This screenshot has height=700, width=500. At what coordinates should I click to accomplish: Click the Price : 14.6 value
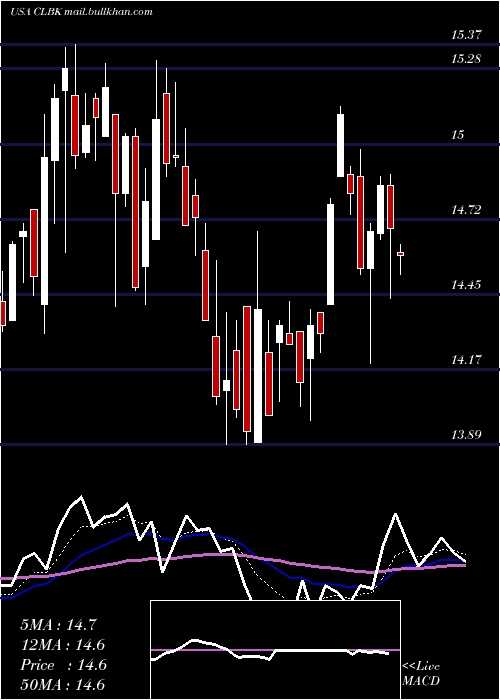click(x=63, y=665)
